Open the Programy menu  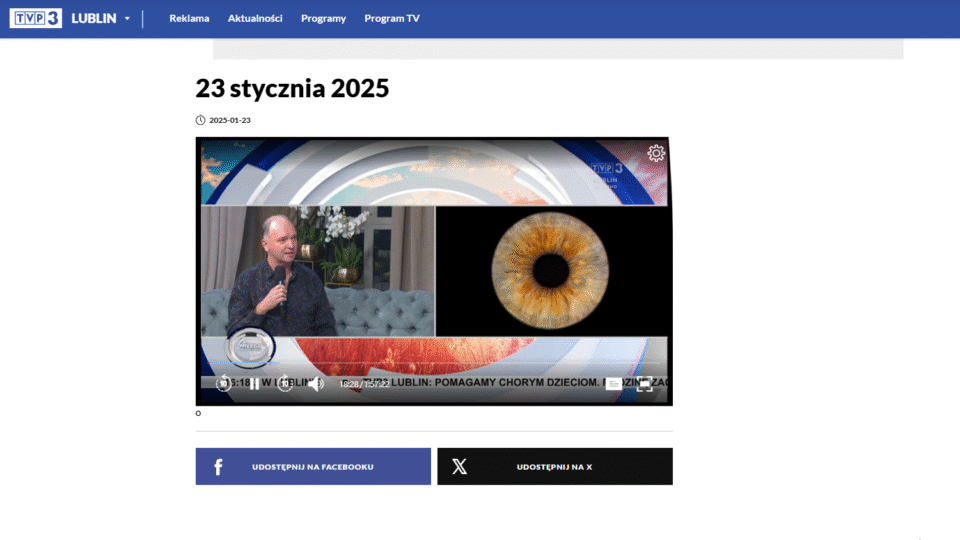point(323,19)
